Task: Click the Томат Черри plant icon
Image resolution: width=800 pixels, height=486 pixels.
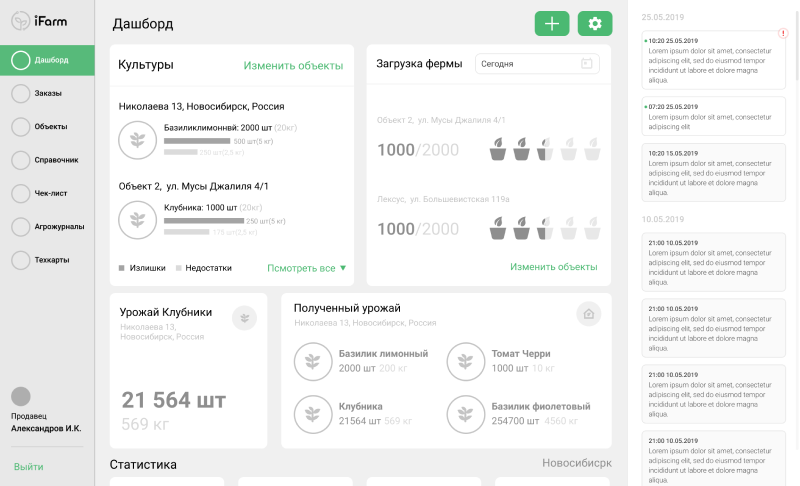Action: pos(465,360)
